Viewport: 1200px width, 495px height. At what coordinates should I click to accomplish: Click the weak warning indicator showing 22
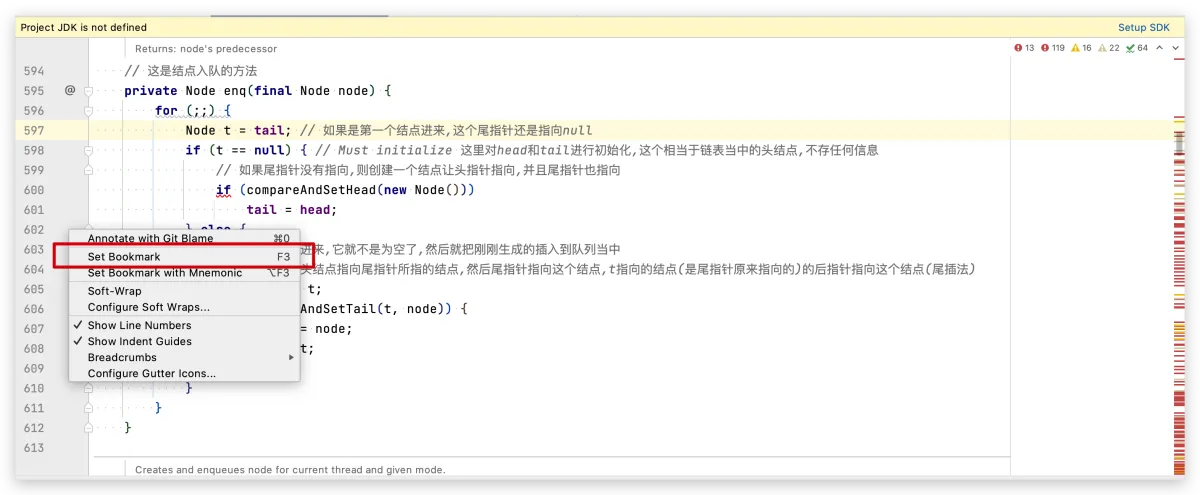click(x=1109, y=48)
